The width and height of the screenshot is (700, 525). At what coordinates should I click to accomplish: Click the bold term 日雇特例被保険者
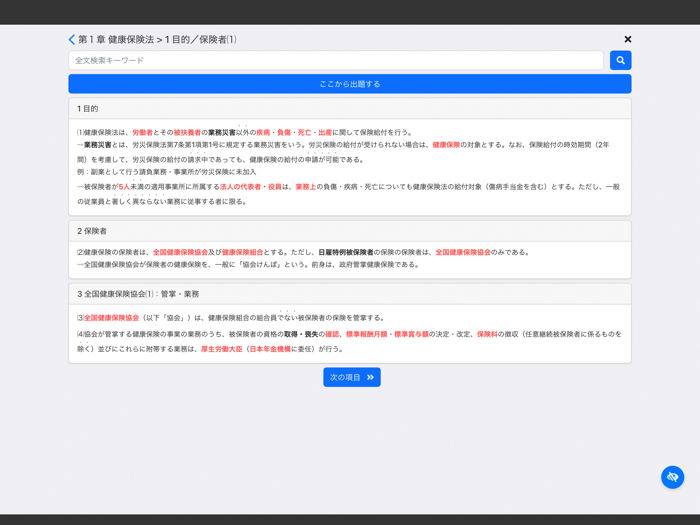coord(346,252)
